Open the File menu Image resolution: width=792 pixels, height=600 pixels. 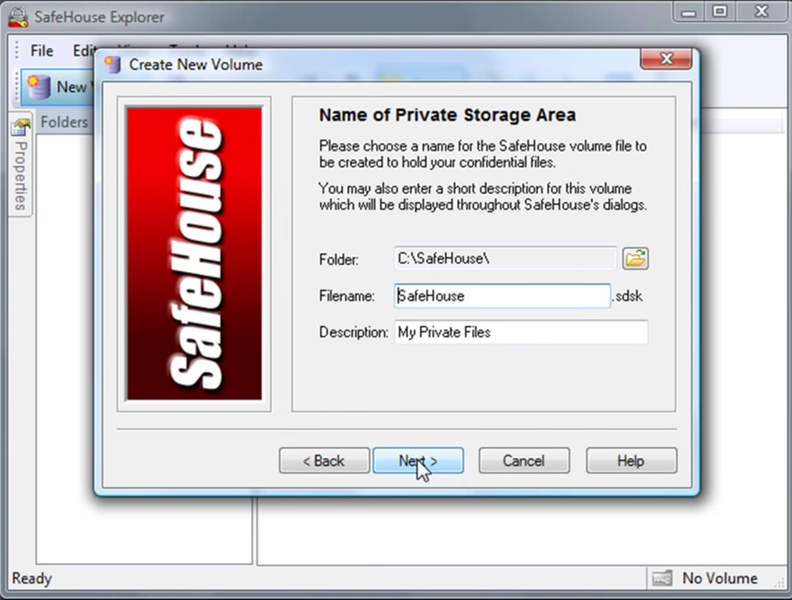click(41, 51)
